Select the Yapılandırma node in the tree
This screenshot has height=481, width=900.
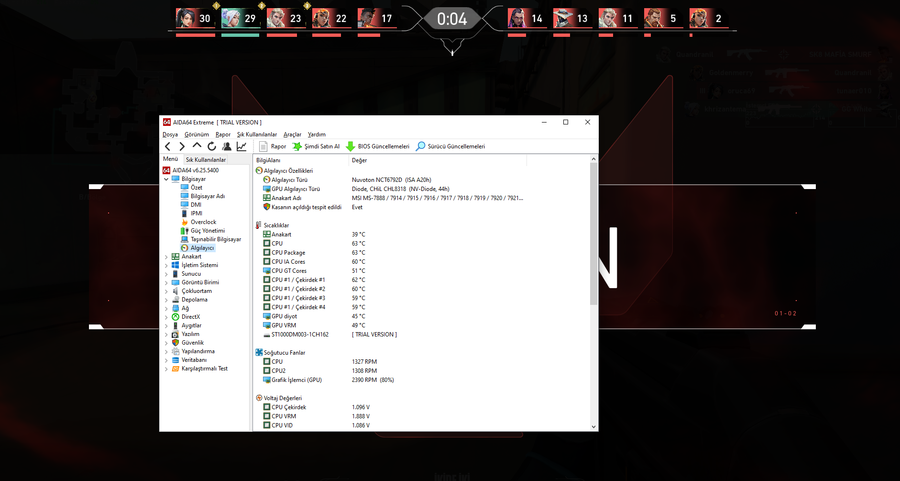click(x=193, y=351)
